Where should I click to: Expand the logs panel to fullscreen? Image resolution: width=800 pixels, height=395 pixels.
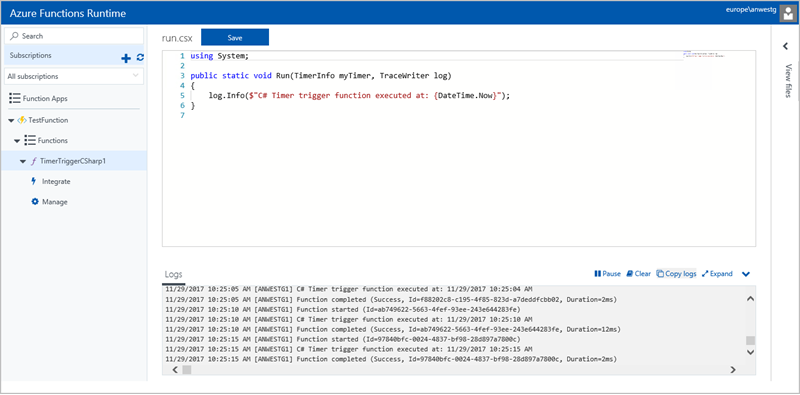tap(717, 274)
